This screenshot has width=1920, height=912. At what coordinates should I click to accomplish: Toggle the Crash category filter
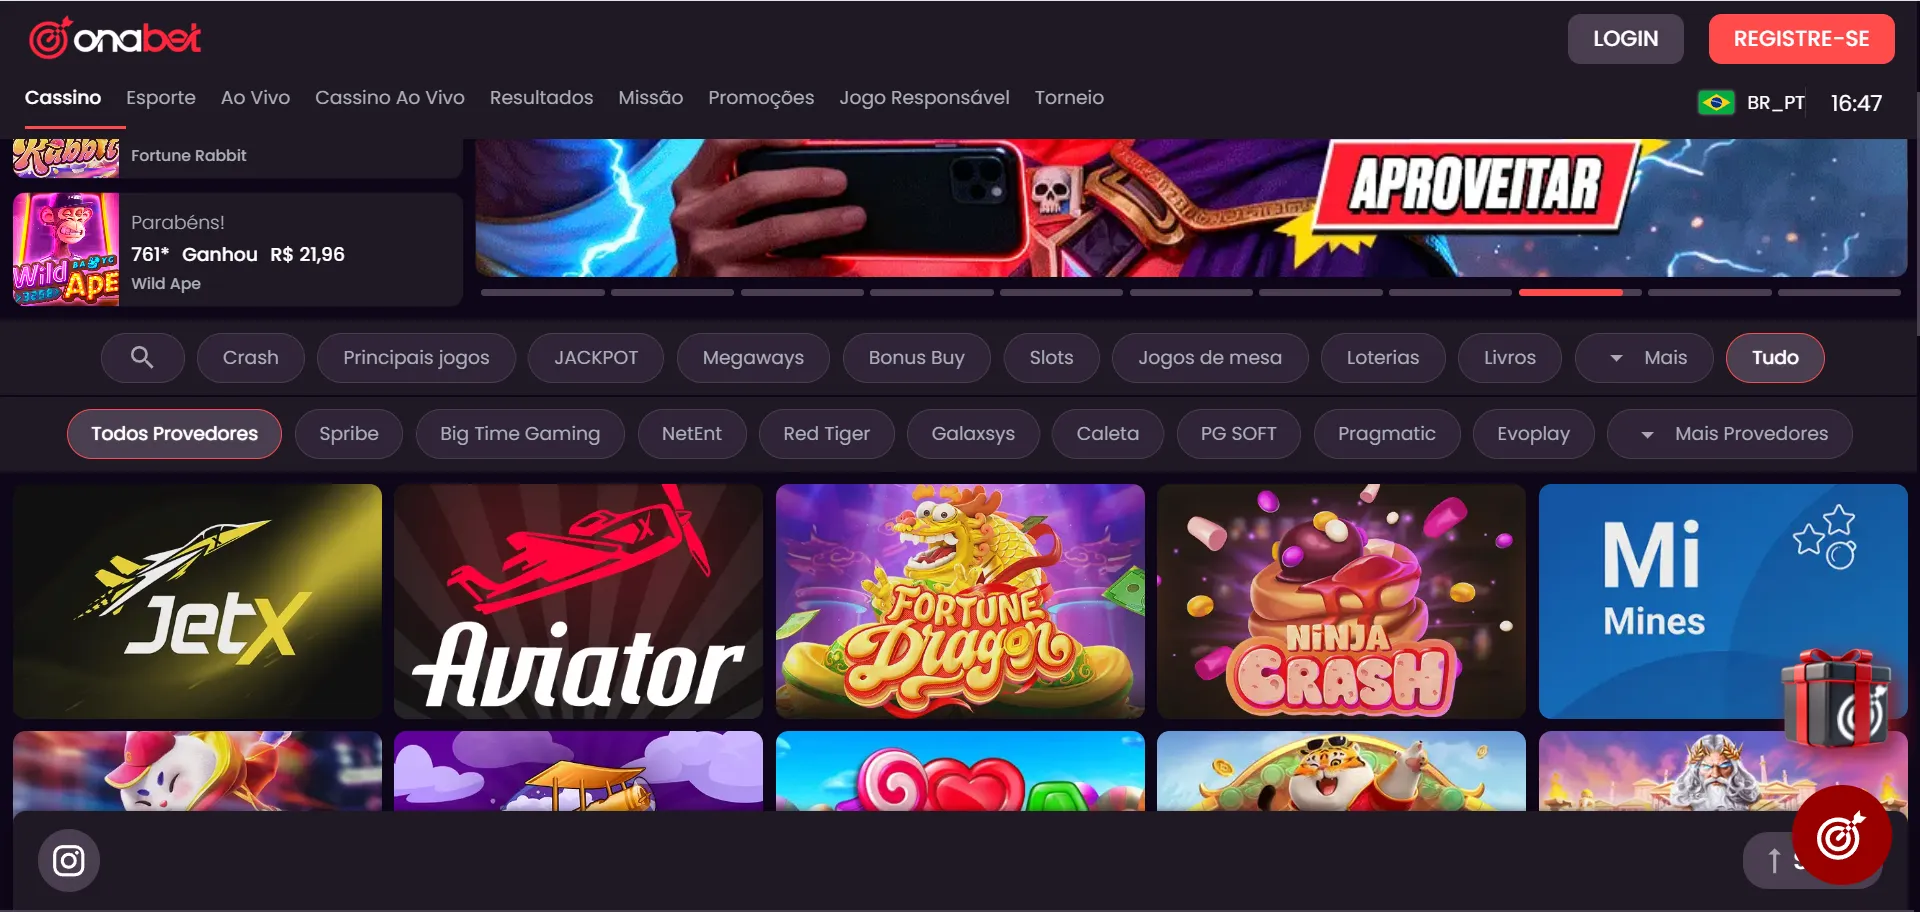click(251, 358)
